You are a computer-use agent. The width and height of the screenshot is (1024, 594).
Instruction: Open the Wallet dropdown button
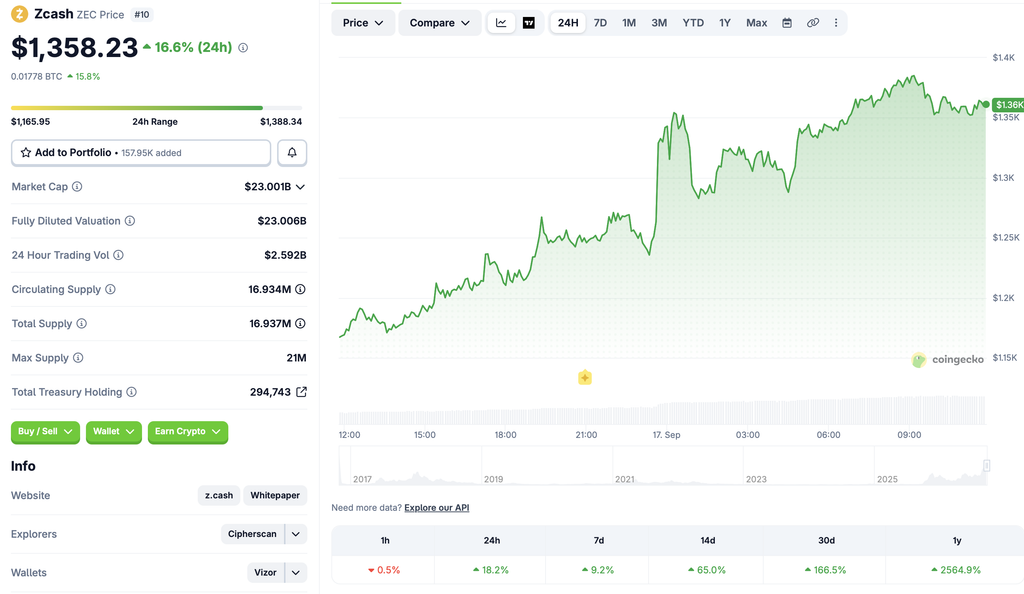[x=114, y=431]
